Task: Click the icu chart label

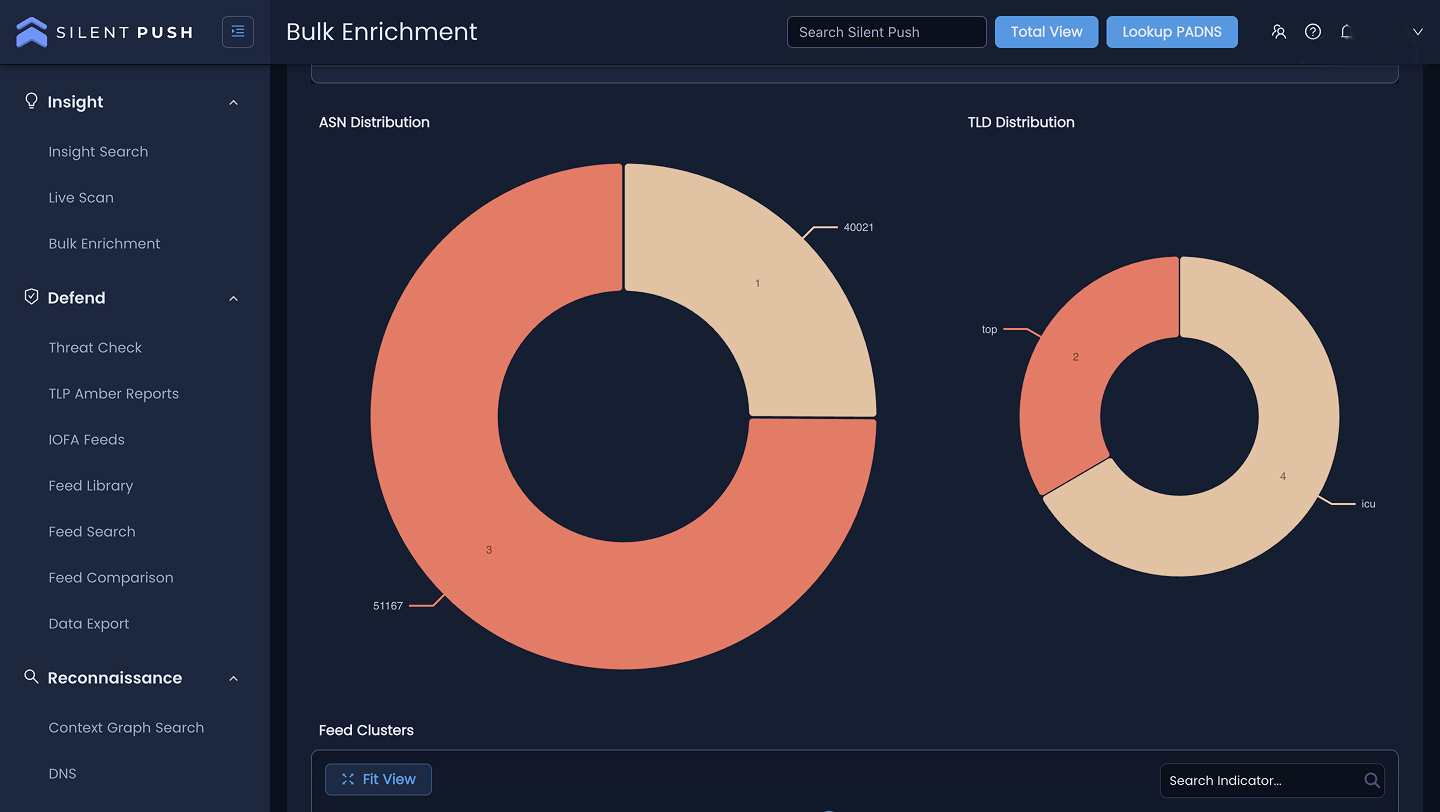Action: [1368, 504]
